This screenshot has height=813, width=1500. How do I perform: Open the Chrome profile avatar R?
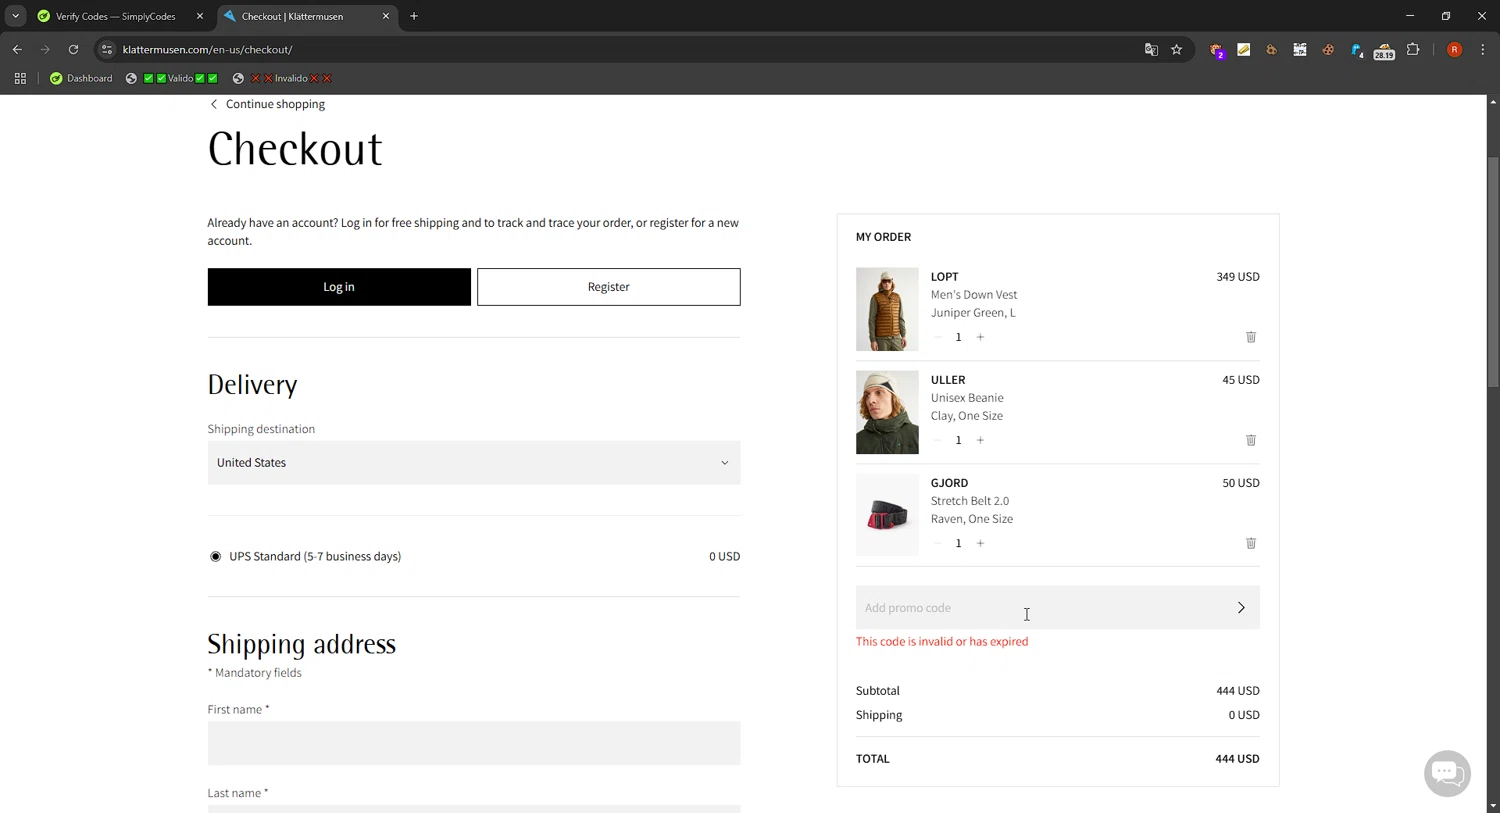(1454, 49)
